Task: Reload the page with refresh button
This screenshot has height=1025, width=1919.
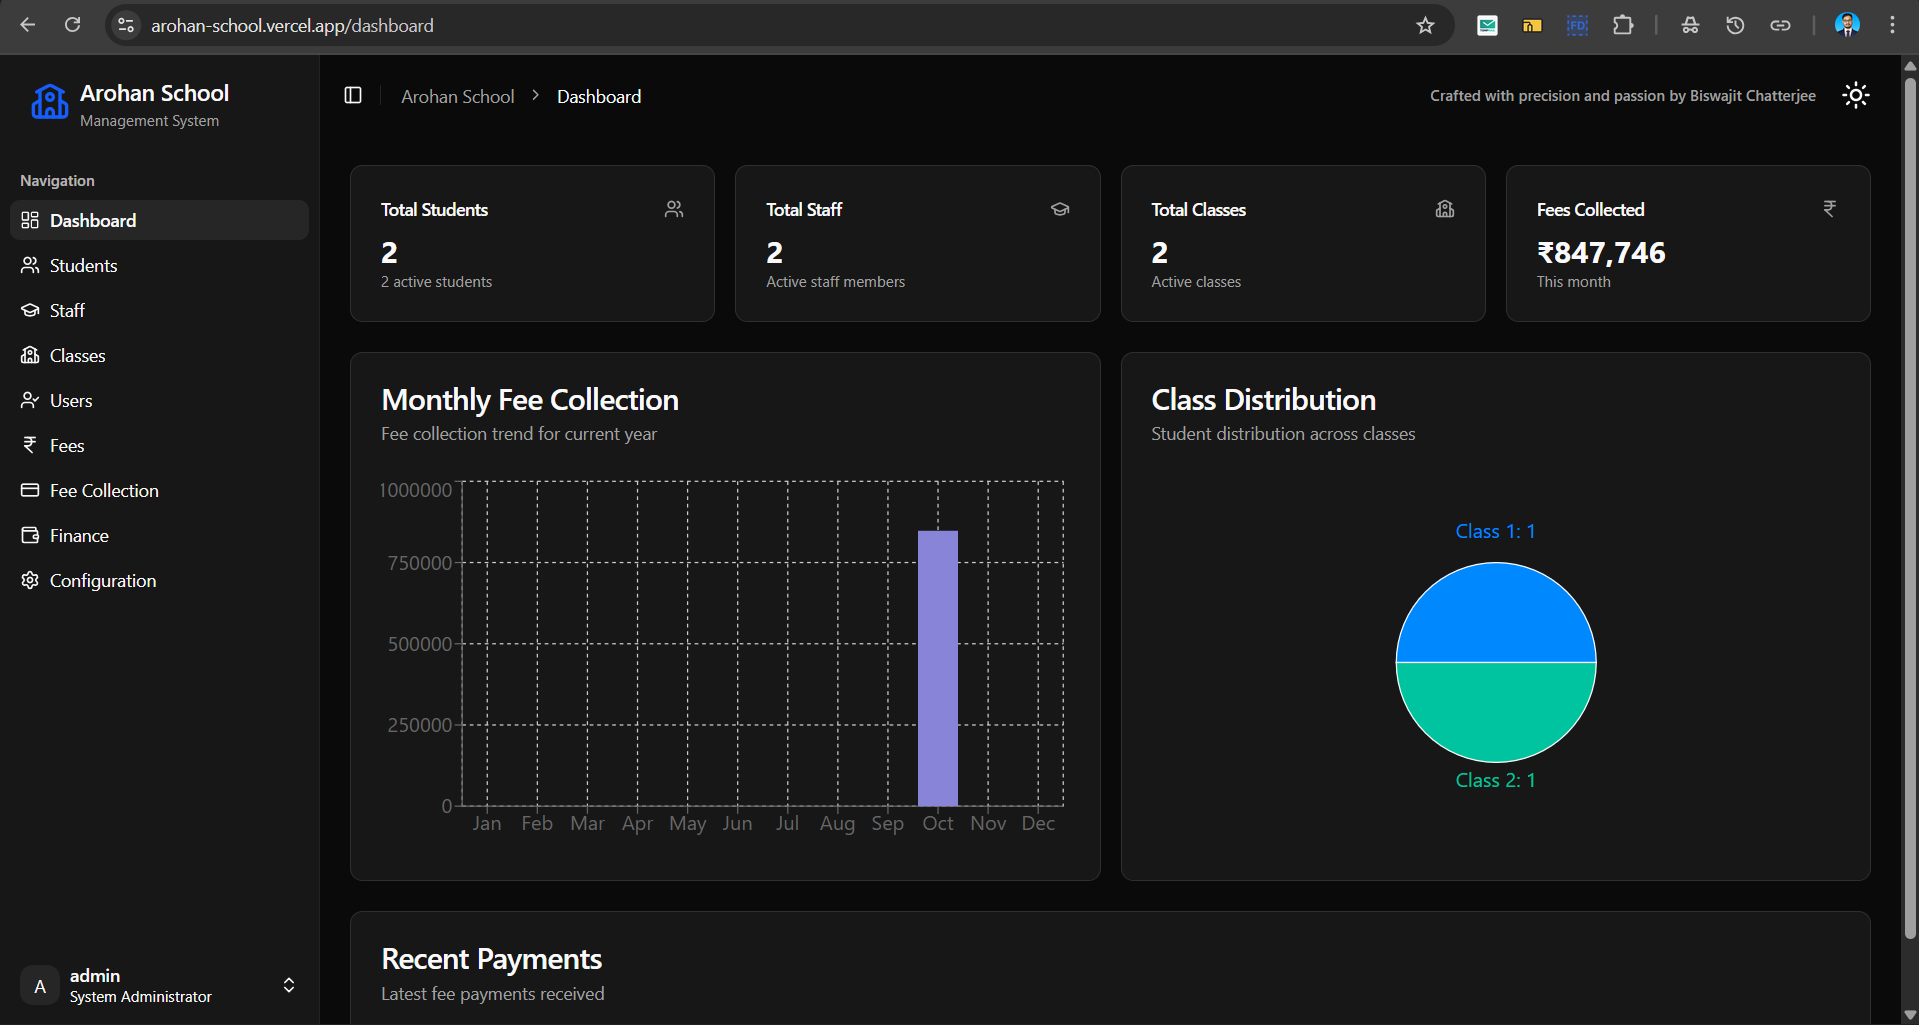Action: pos(73,25)
